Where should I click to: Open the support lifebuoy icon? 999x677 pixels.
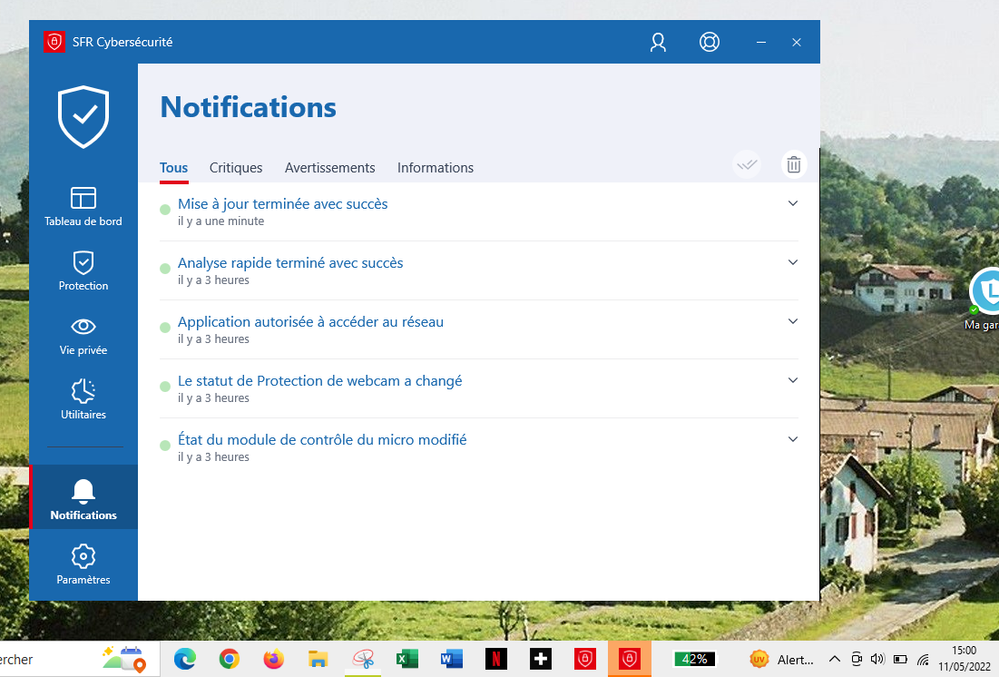[x=709, y=42]
